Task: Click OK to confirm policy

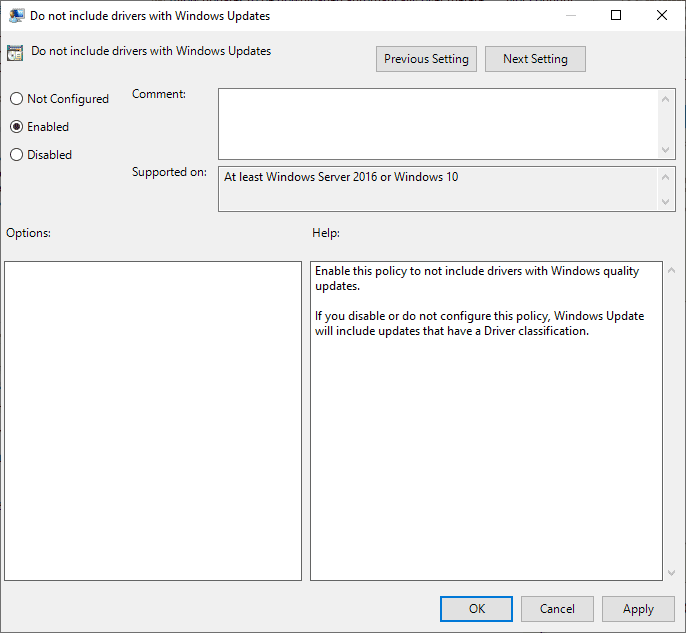Action: coord(477,608)
